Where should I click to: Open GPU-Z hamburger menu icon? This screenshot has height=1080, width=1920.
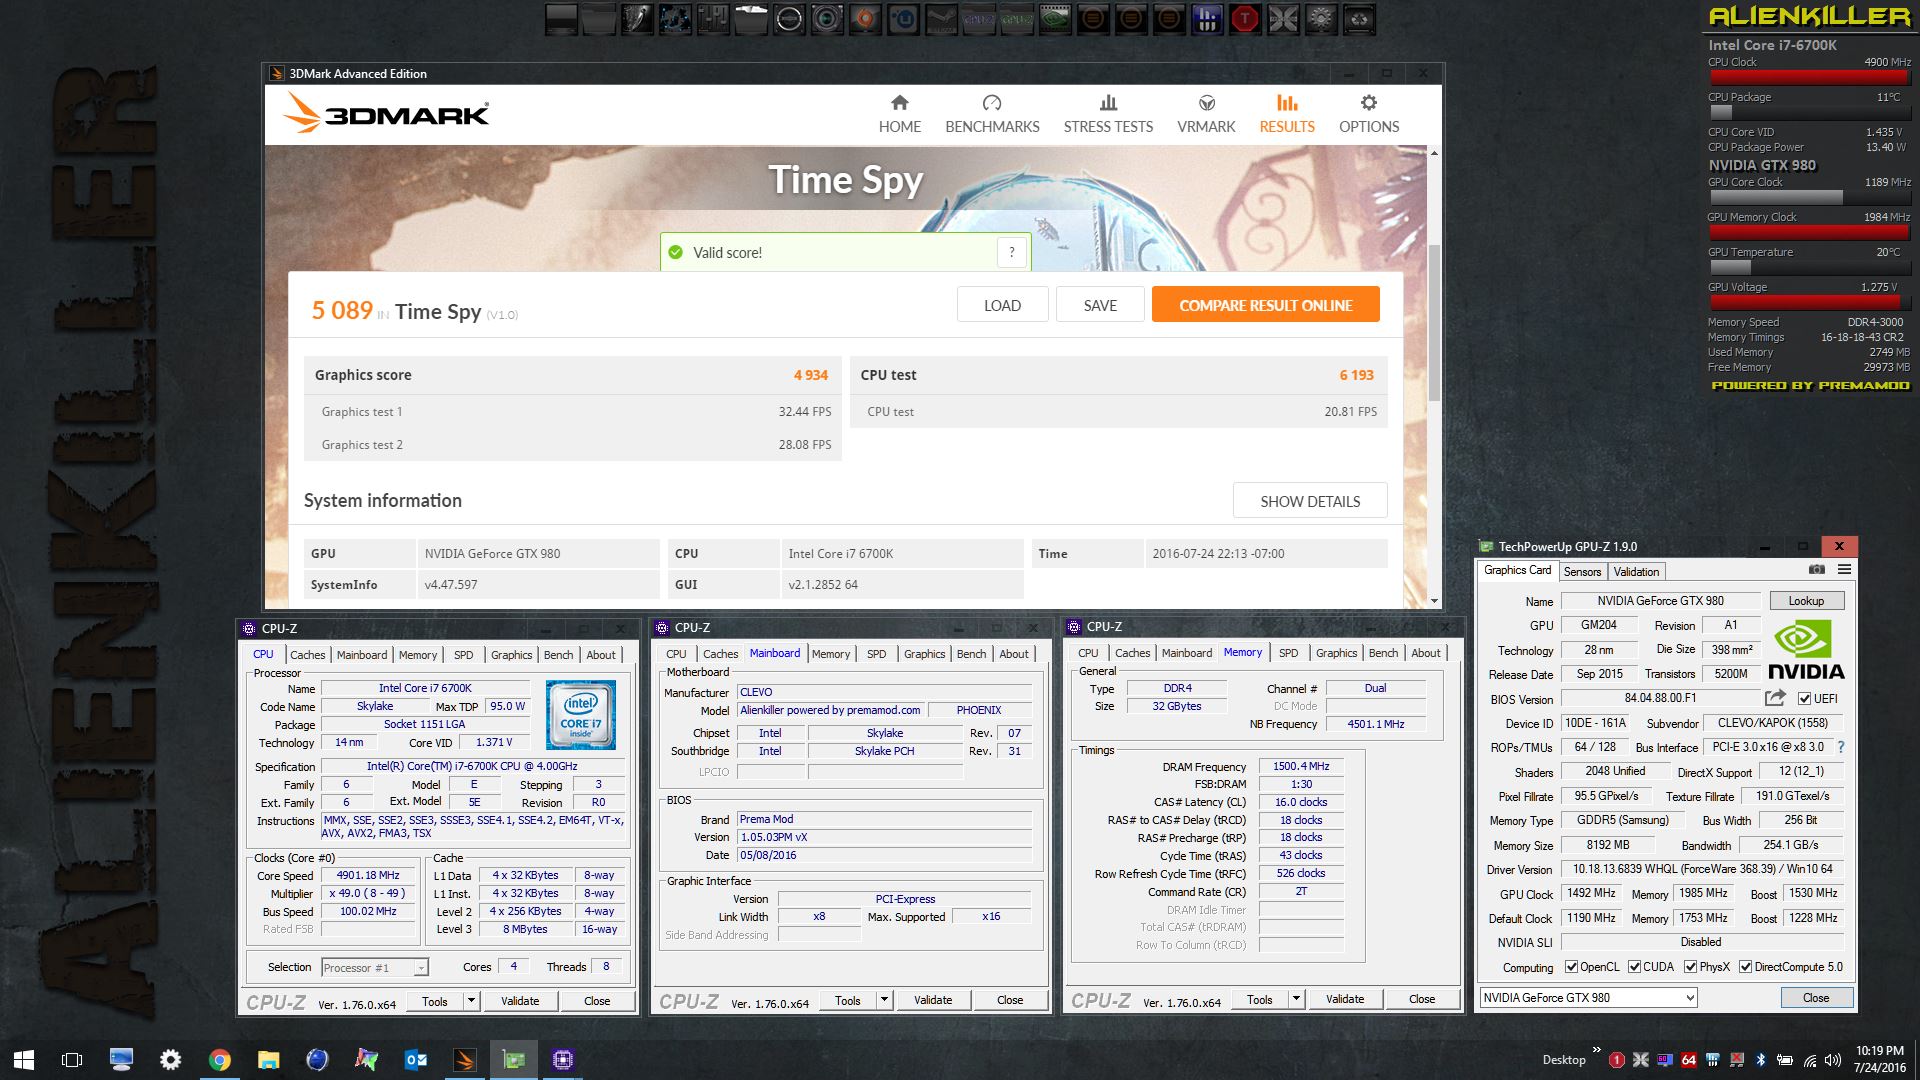click(1844, 569)
